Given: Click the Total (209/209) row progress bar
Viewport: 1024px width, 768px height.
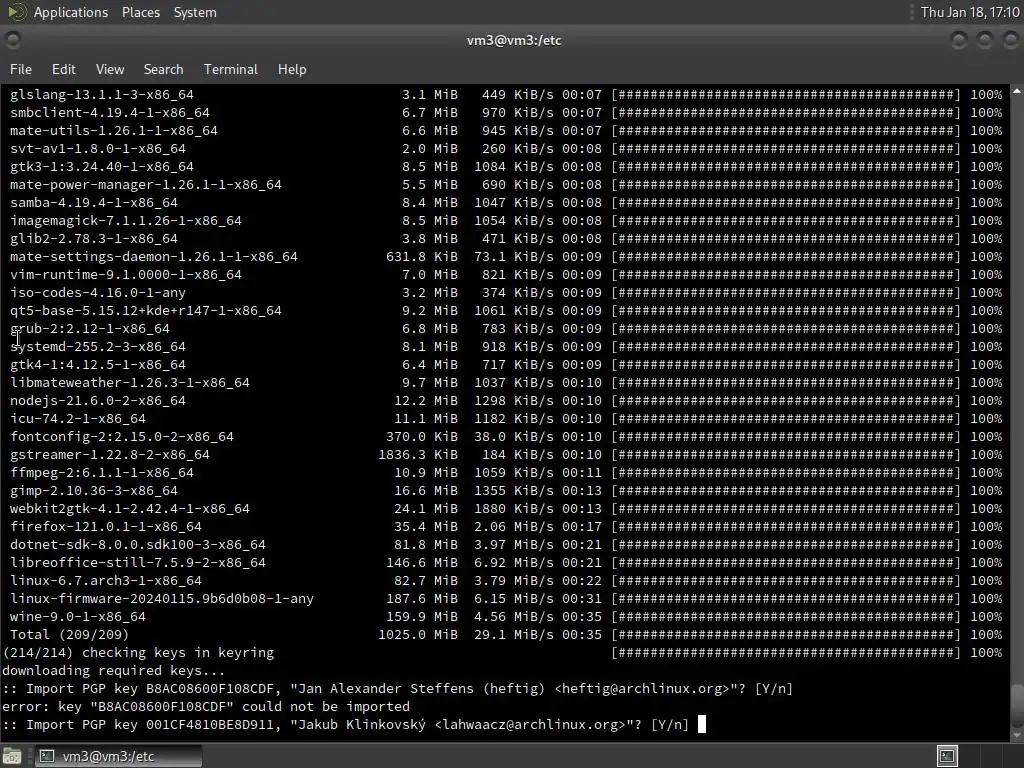Looking at the screenshot, I should coord(786,635).
